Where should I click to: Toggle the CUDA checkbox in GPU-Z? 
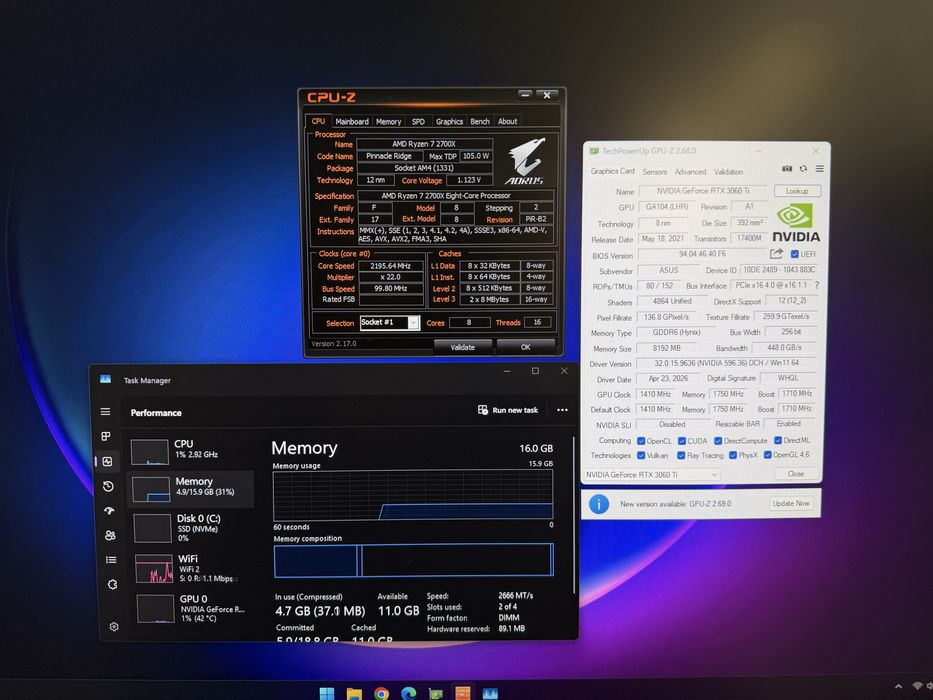[682, 441]
